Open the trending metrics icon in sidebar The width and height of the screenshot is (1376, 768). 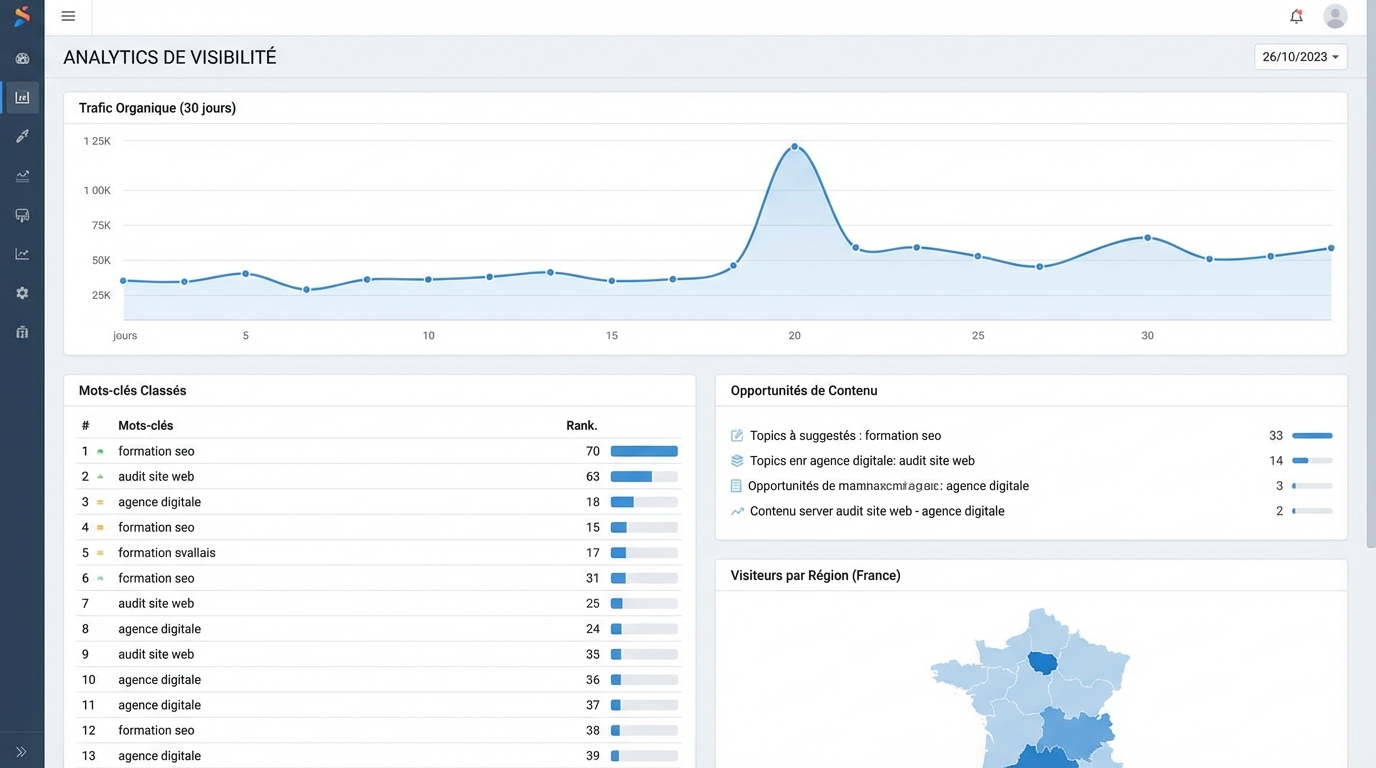point(22,175)
